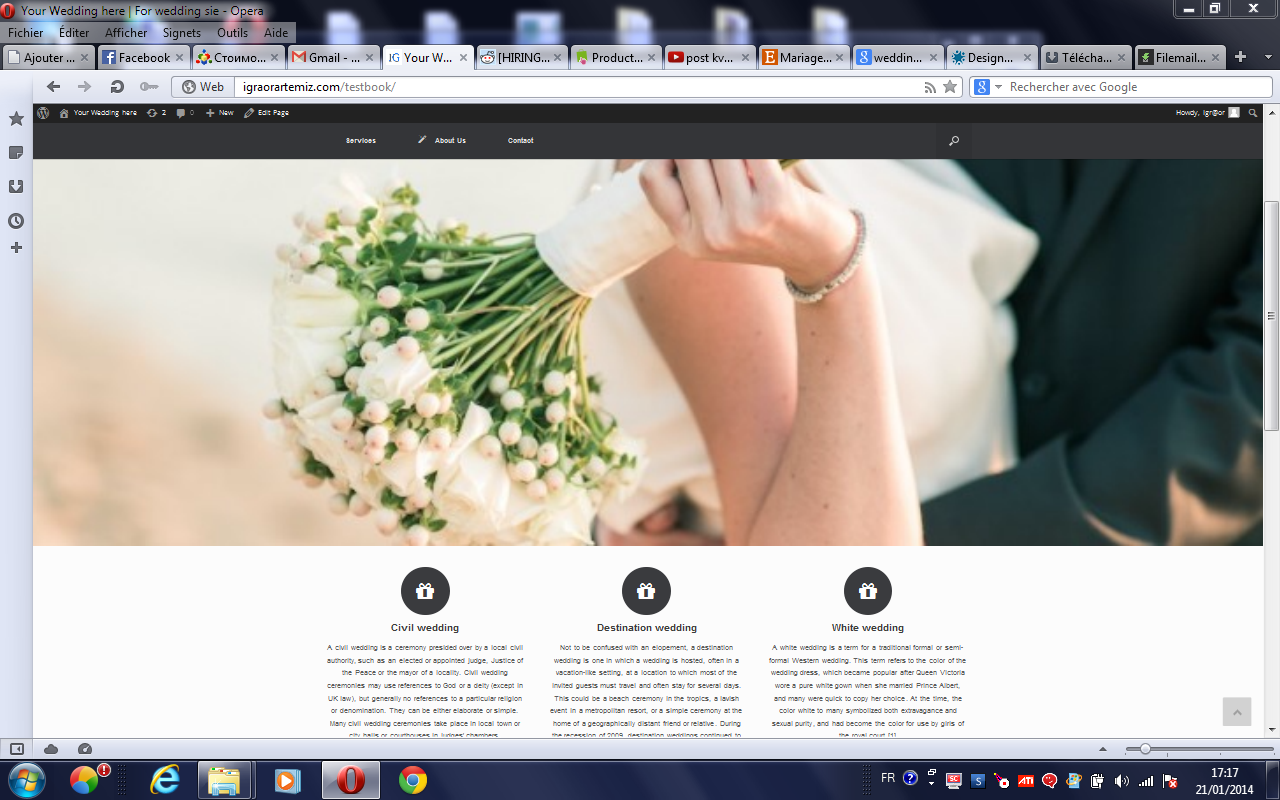Open the Opera downloads panel
Image resolution: width=1280 pixels, height=800 pixels.
[x=16, y=186]
